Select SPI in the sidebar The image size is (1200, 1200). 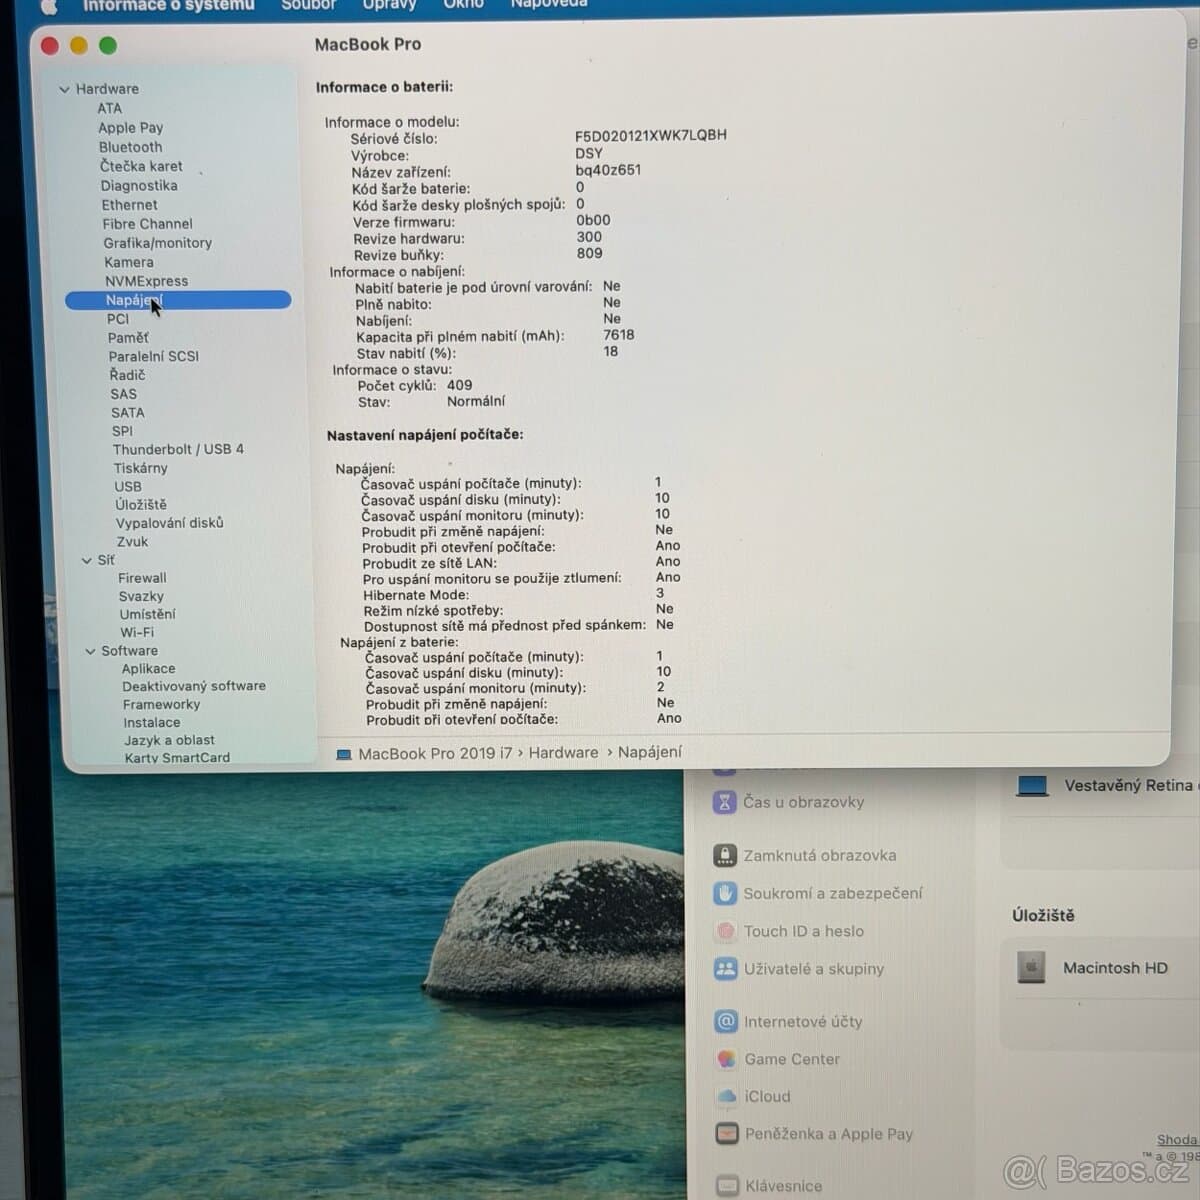tap(122, 431)
